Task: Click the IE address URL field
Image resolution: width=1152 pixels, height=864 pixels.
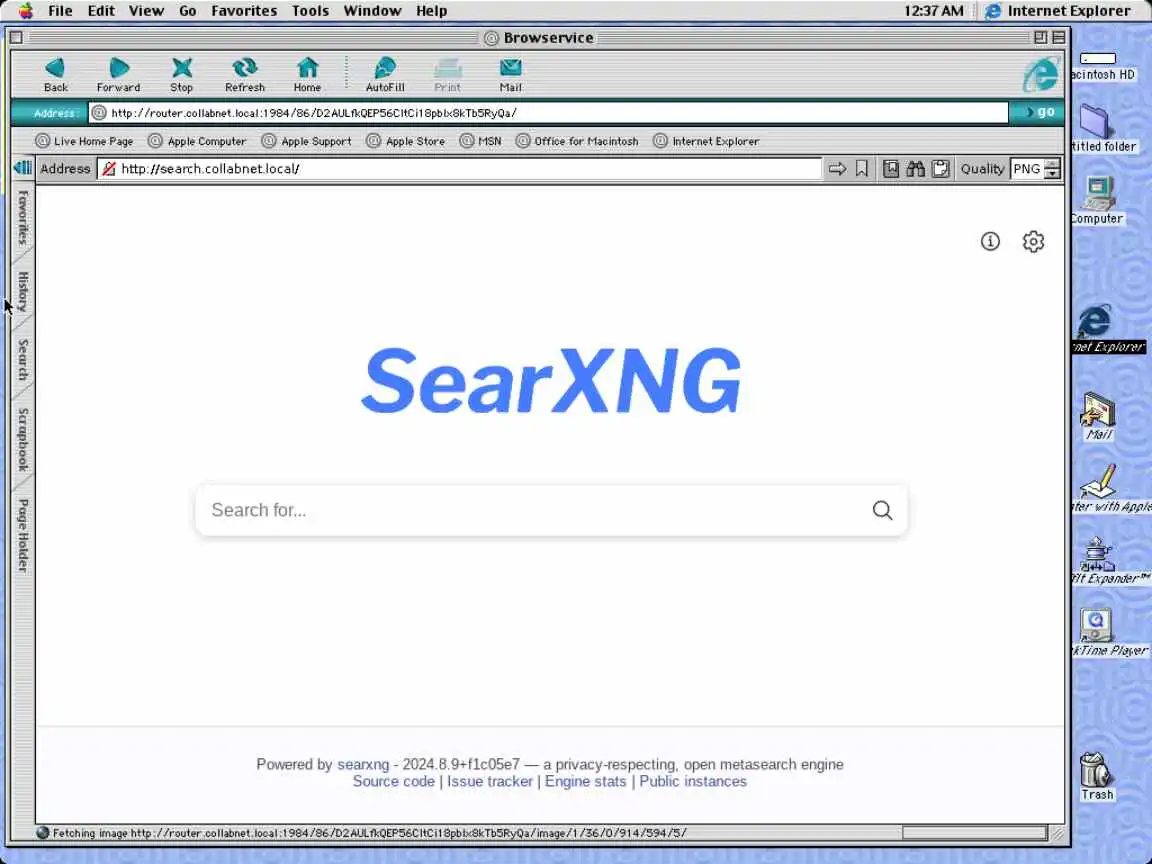Action: 548,112
